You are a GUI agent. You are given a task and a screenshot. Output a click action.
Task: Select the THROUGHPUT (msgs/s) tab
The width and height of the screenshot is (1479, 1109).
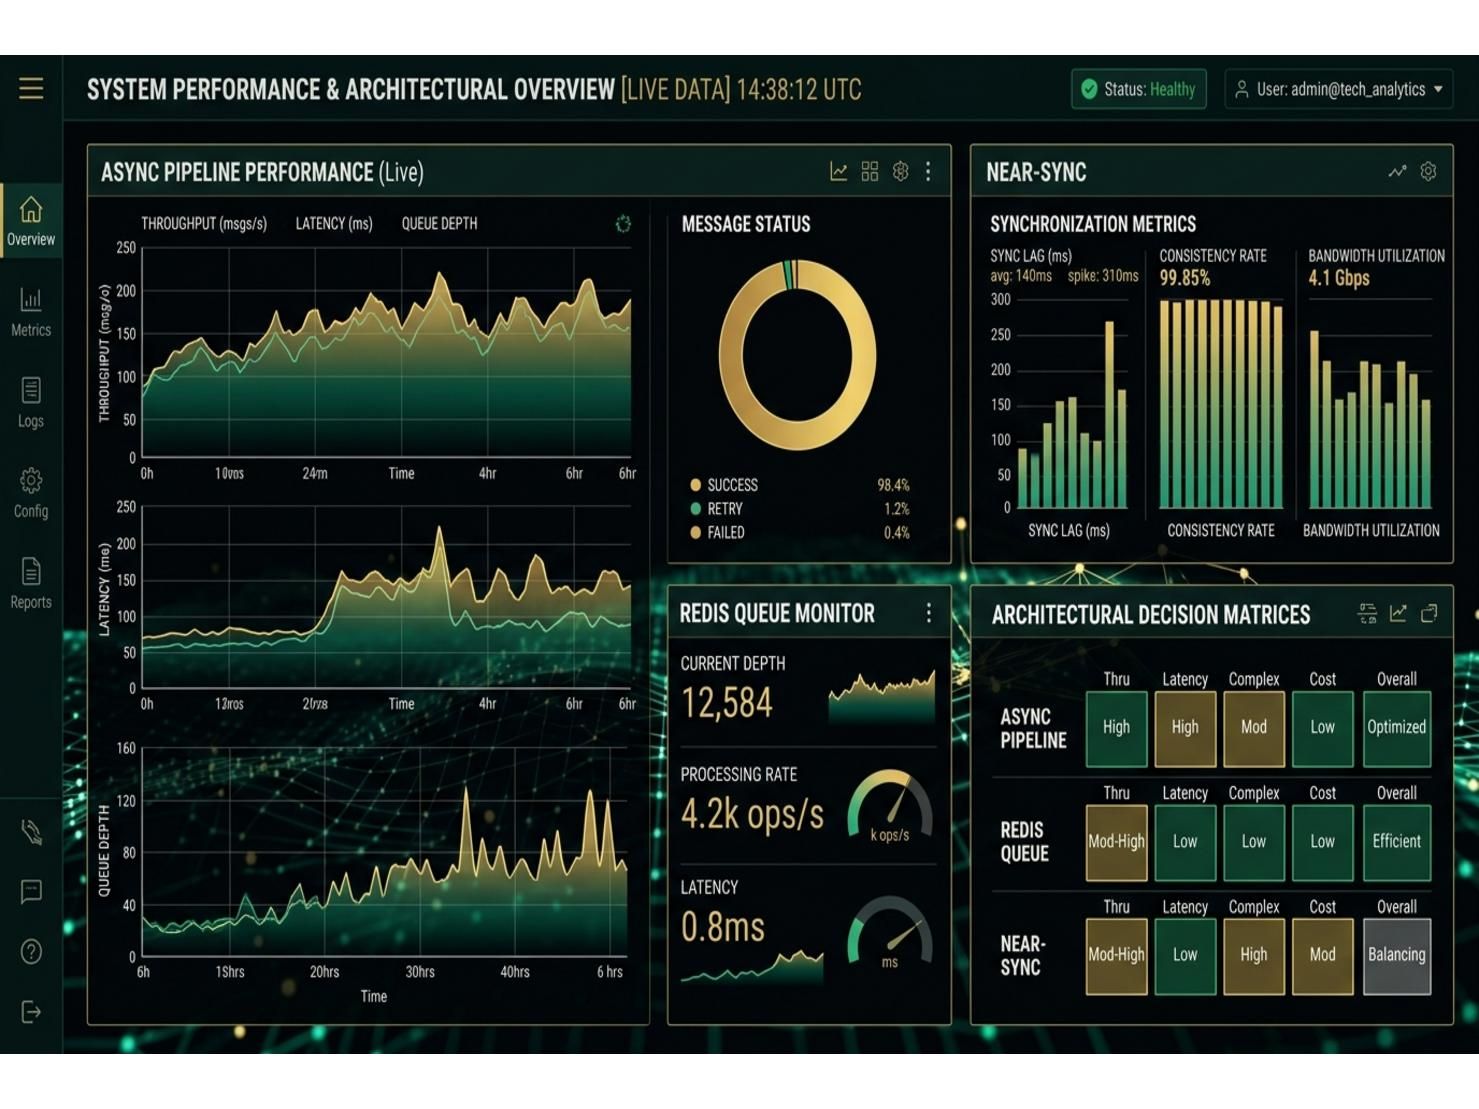click(x=204, y=224)
